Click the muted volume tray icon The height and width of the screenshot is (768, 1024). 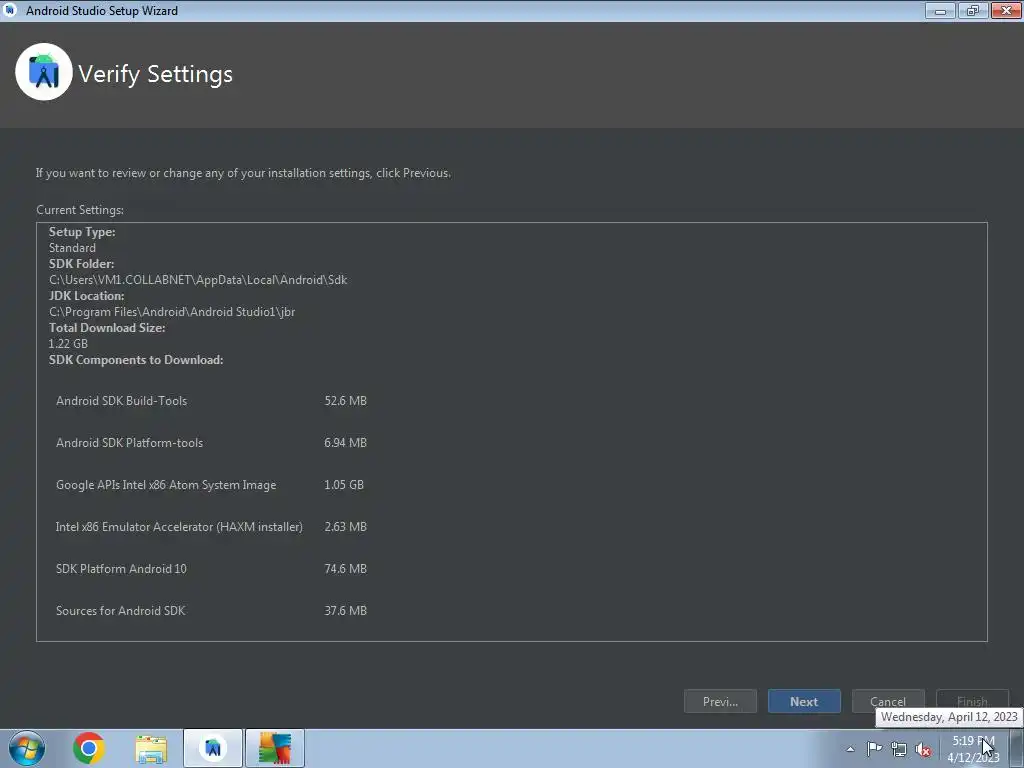pyautogui.click(x=923, y=750)
